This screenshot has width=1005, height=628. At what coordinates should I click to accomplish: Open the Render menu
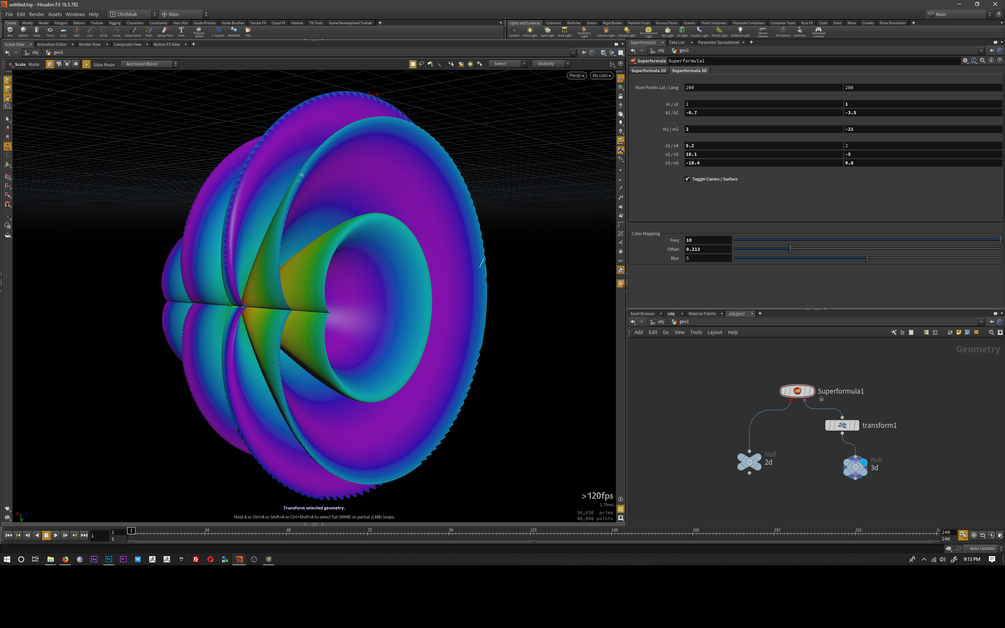point(37,14)
